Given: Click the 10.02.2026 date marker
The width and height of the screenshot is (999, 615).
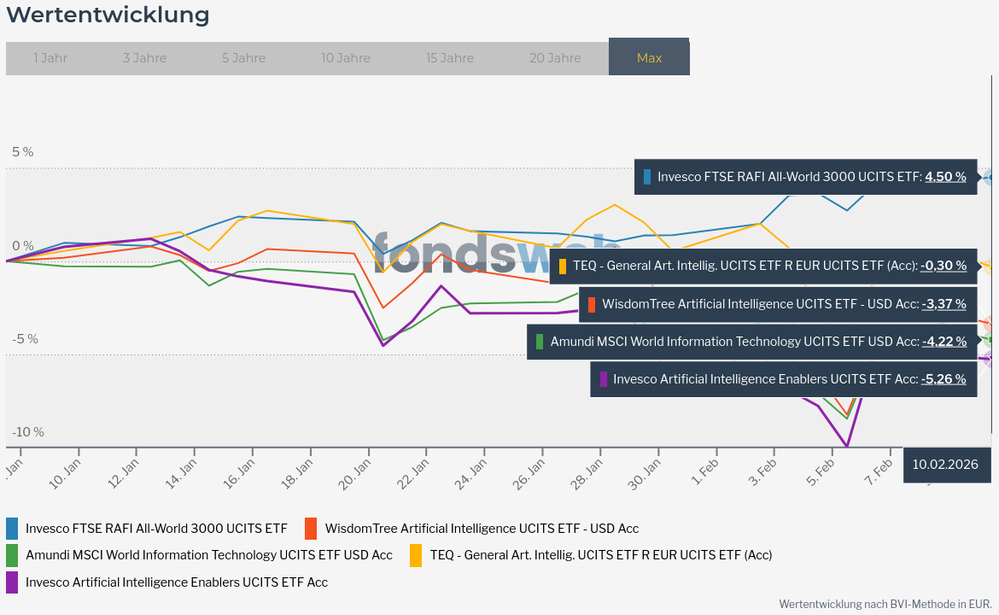Looking at the screenshot, I should click(945, 464).
